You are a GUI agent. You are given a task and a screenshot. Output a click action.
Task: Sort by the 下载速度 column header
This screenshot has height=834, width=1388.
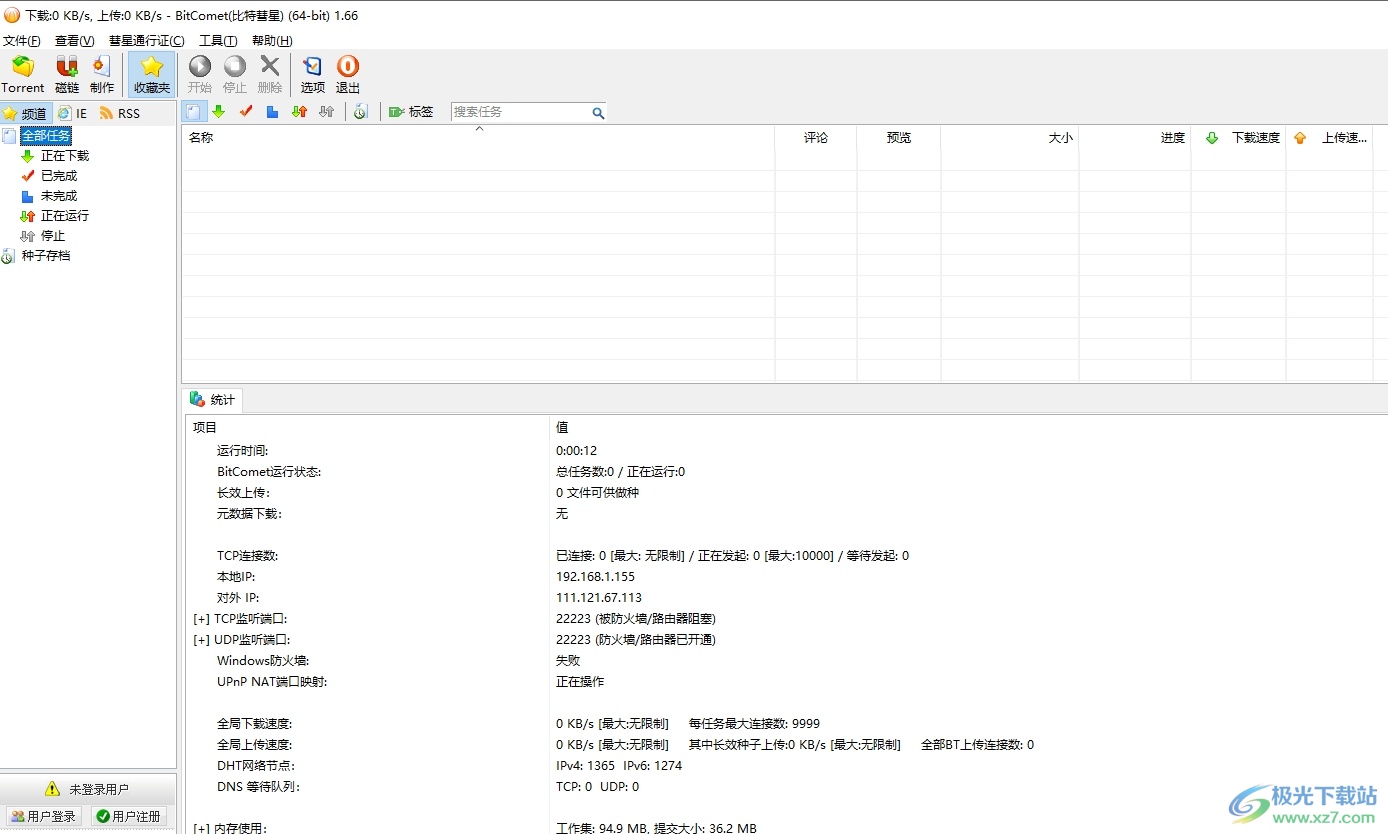click(1239, 138)
